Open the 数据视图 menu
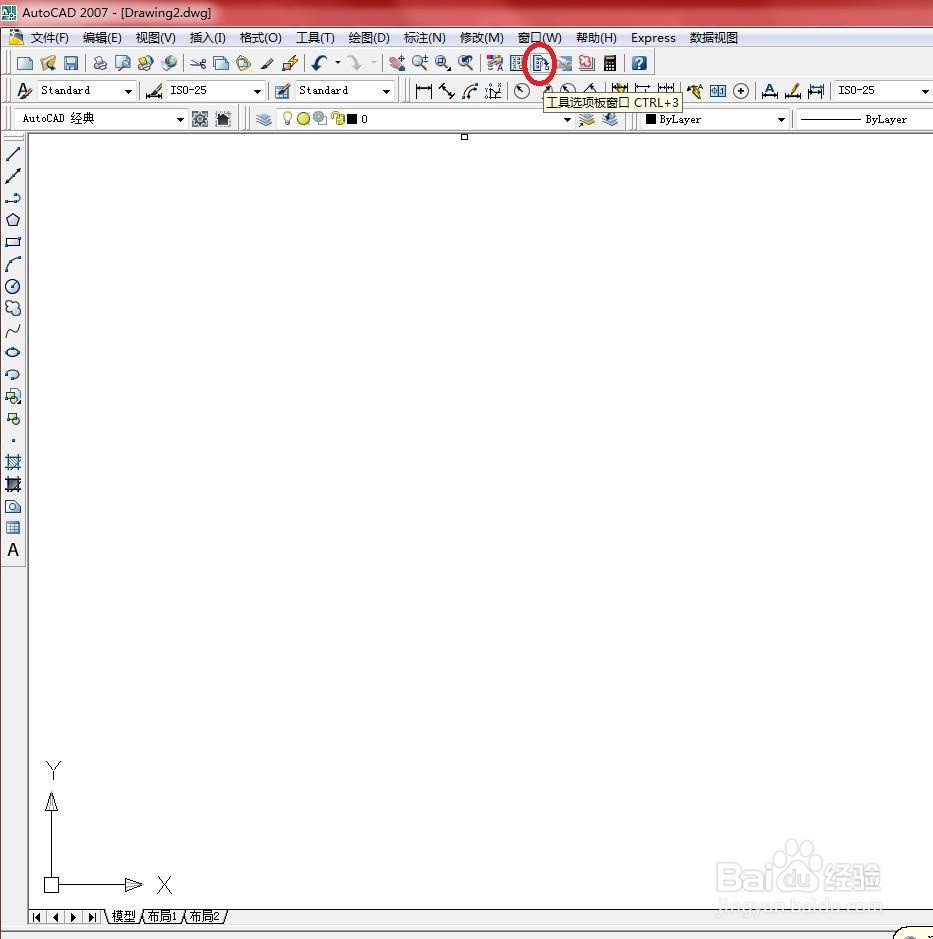 713,38
